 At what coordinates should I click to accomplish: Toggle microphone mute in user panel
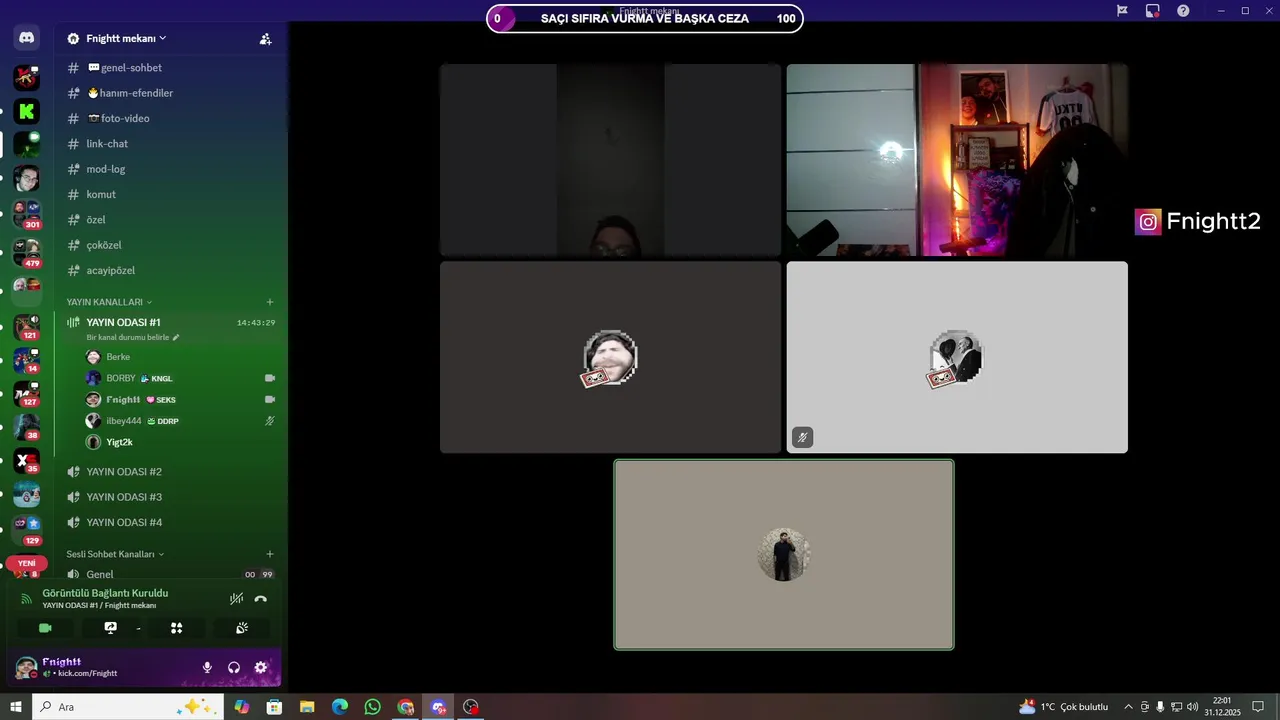pos(207,667)
